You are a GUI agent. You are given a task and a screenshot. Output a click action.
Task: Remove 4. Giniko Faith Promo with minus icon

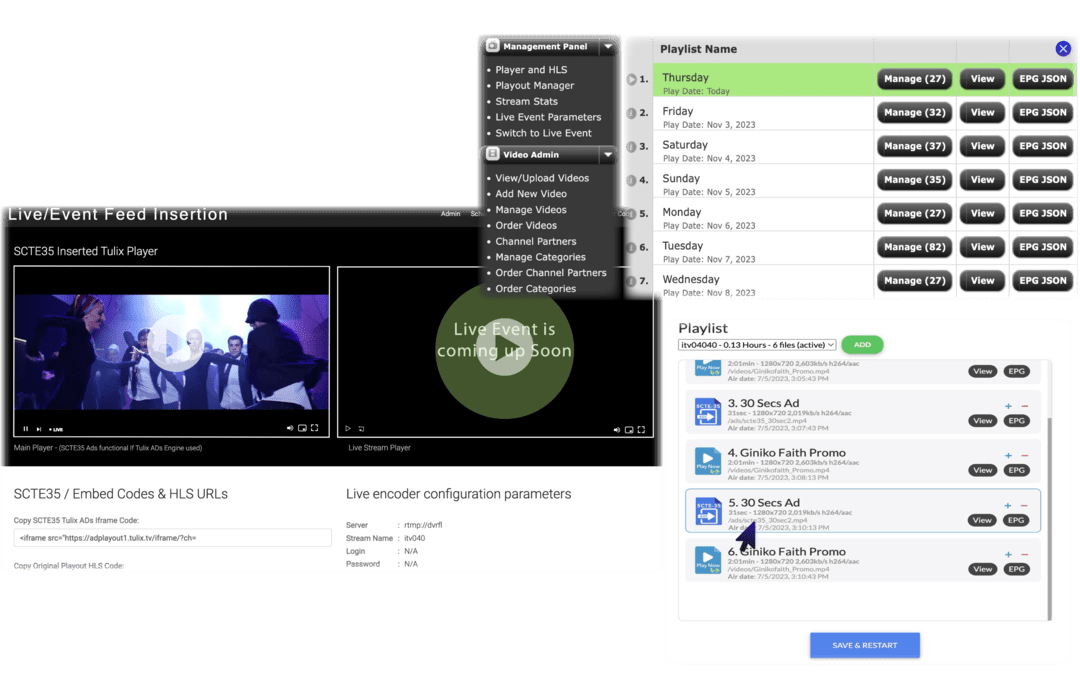tap(1024, 456)
